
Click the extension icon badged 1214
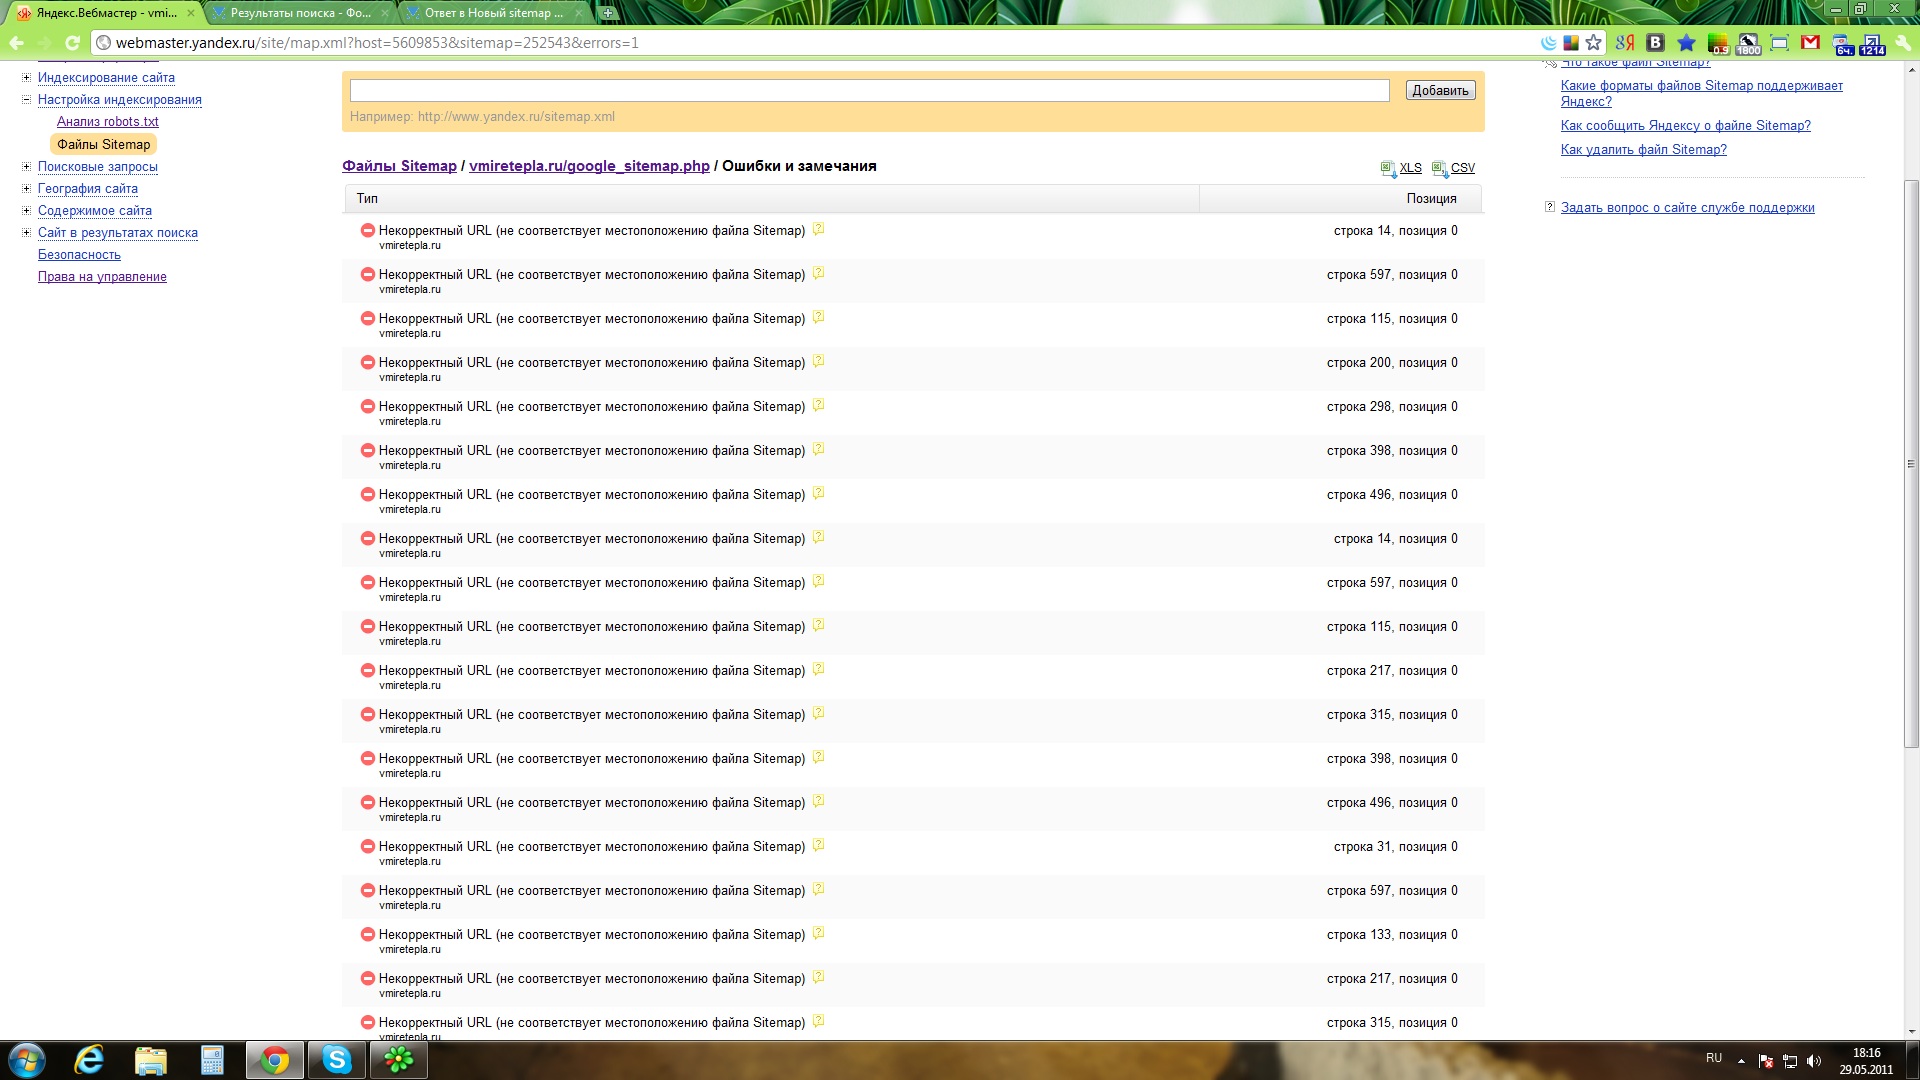pos(1872,43)
